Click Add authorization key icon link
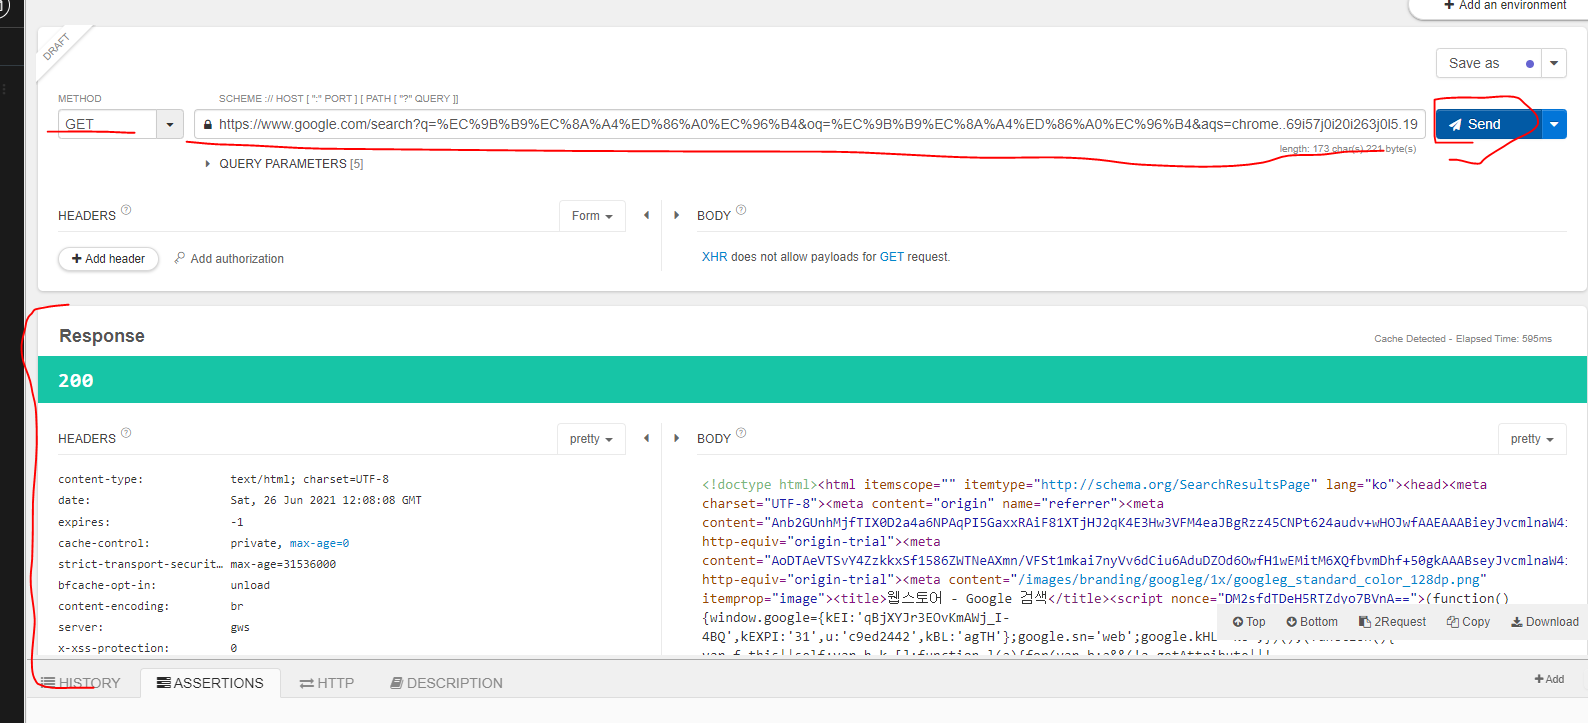The width and height of the screenshot is (1588, 723). 229,259
